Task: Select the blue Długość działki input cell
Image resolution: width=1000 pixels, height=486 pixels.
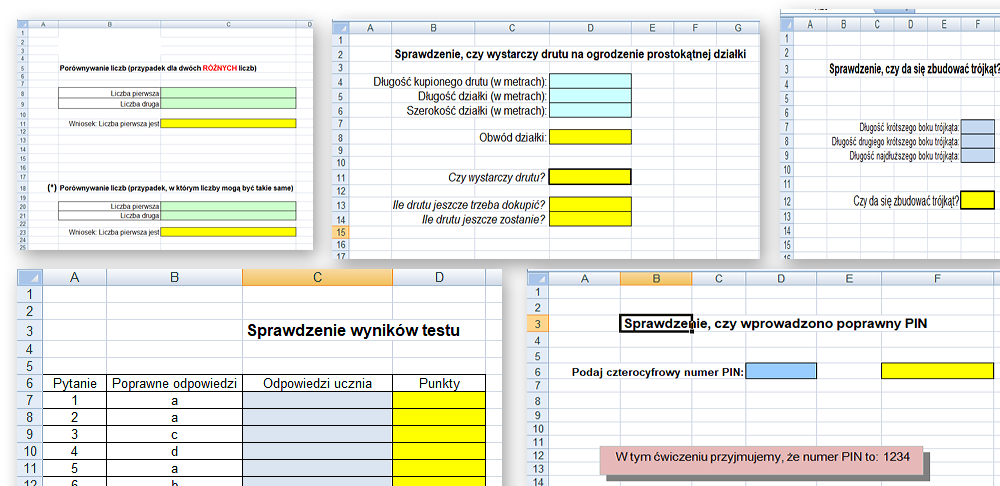Action: pyautogui.click(x=590, y=96)
